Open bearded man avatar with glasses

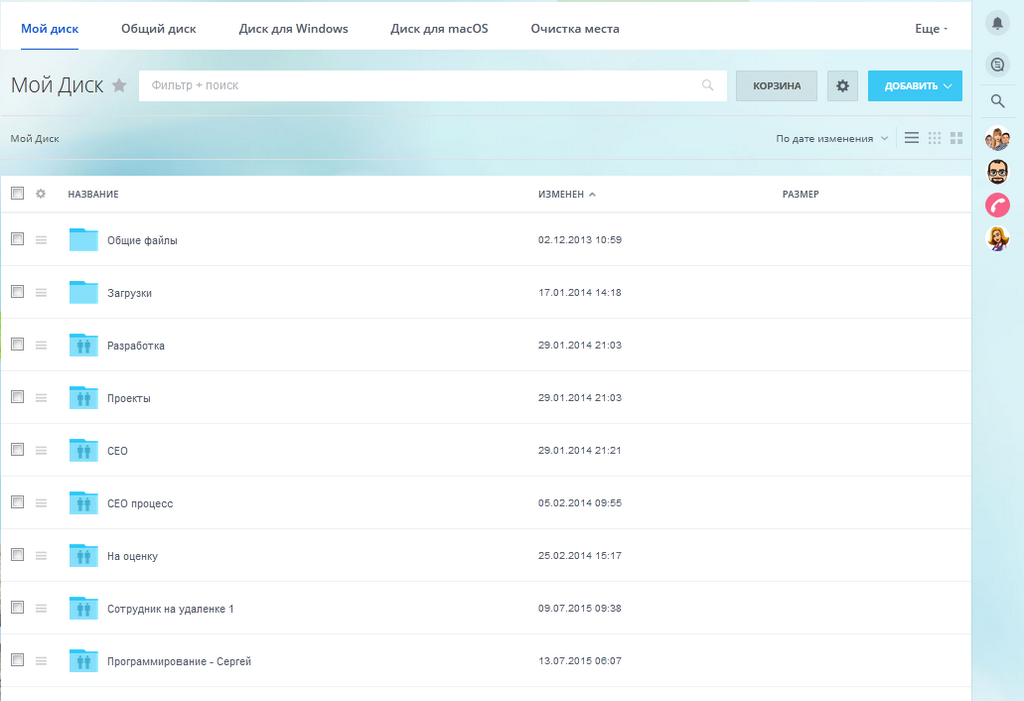(x=997, y=172)
